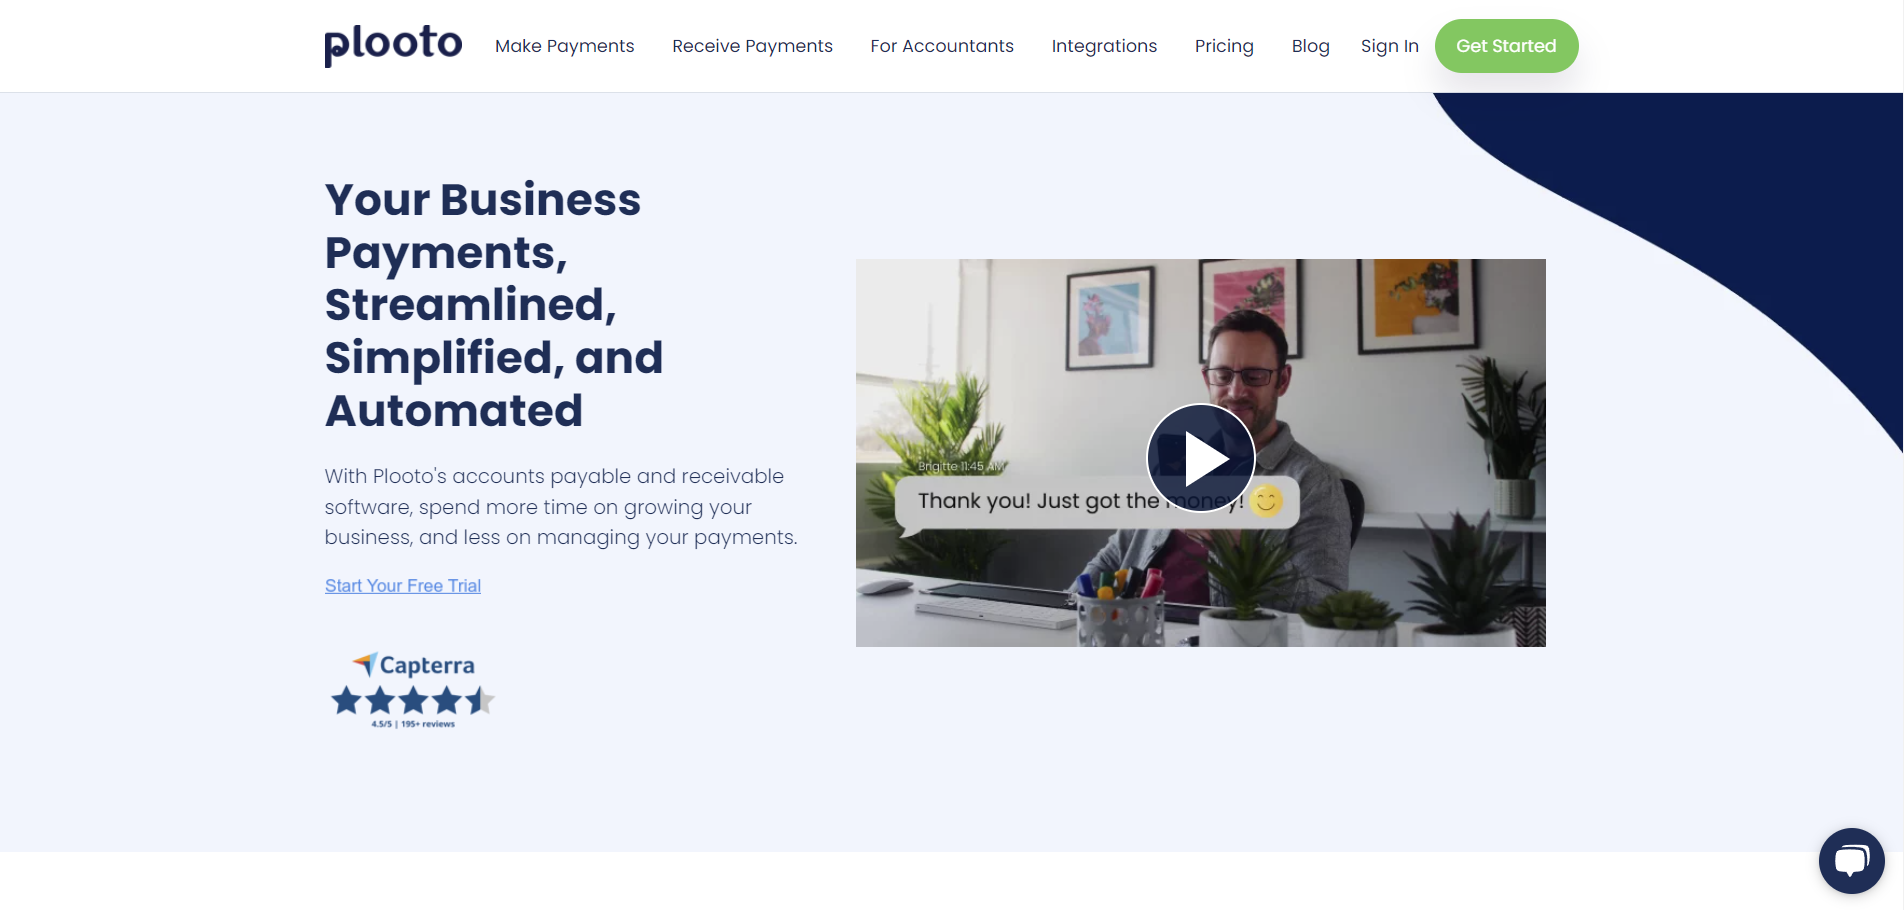1904x910 pixels.
Task: Open the chat widget bubble
Action: click(x=1851, y=861)
